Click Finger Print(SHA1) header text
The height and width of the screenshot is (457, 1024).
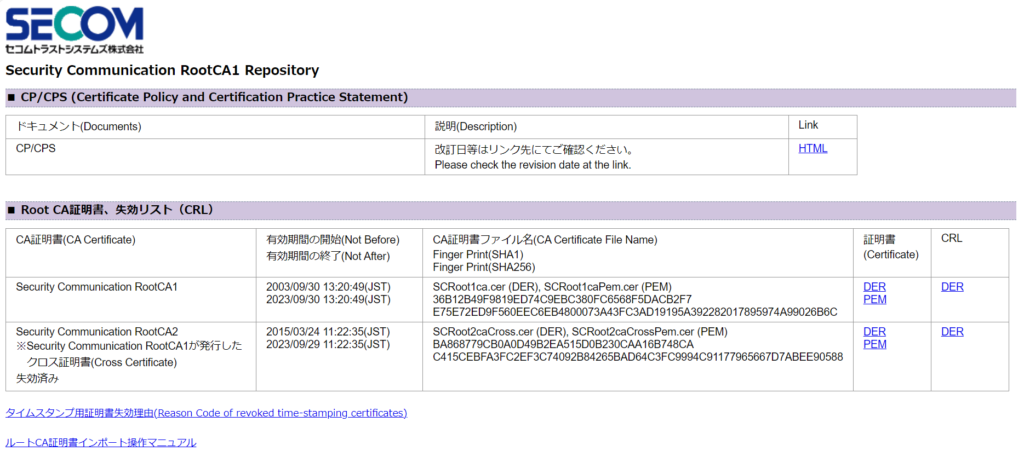point(478,253)
